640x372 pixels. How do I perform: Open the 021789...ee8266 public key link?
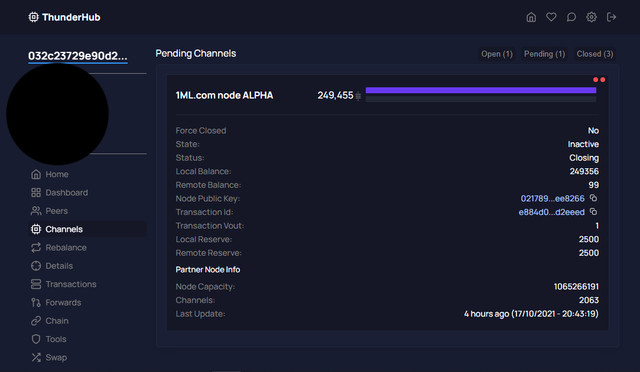552,198
